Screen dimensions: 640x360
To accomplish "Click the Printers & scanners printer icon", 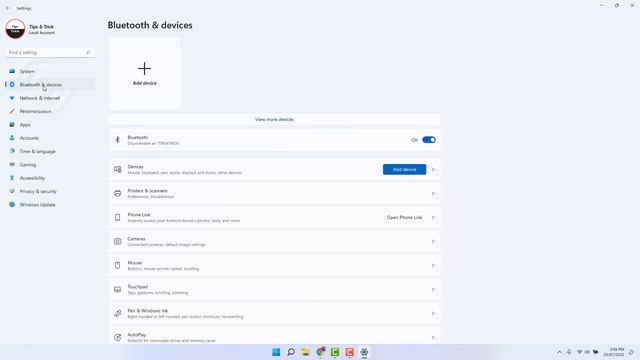I will coord(118,193).
